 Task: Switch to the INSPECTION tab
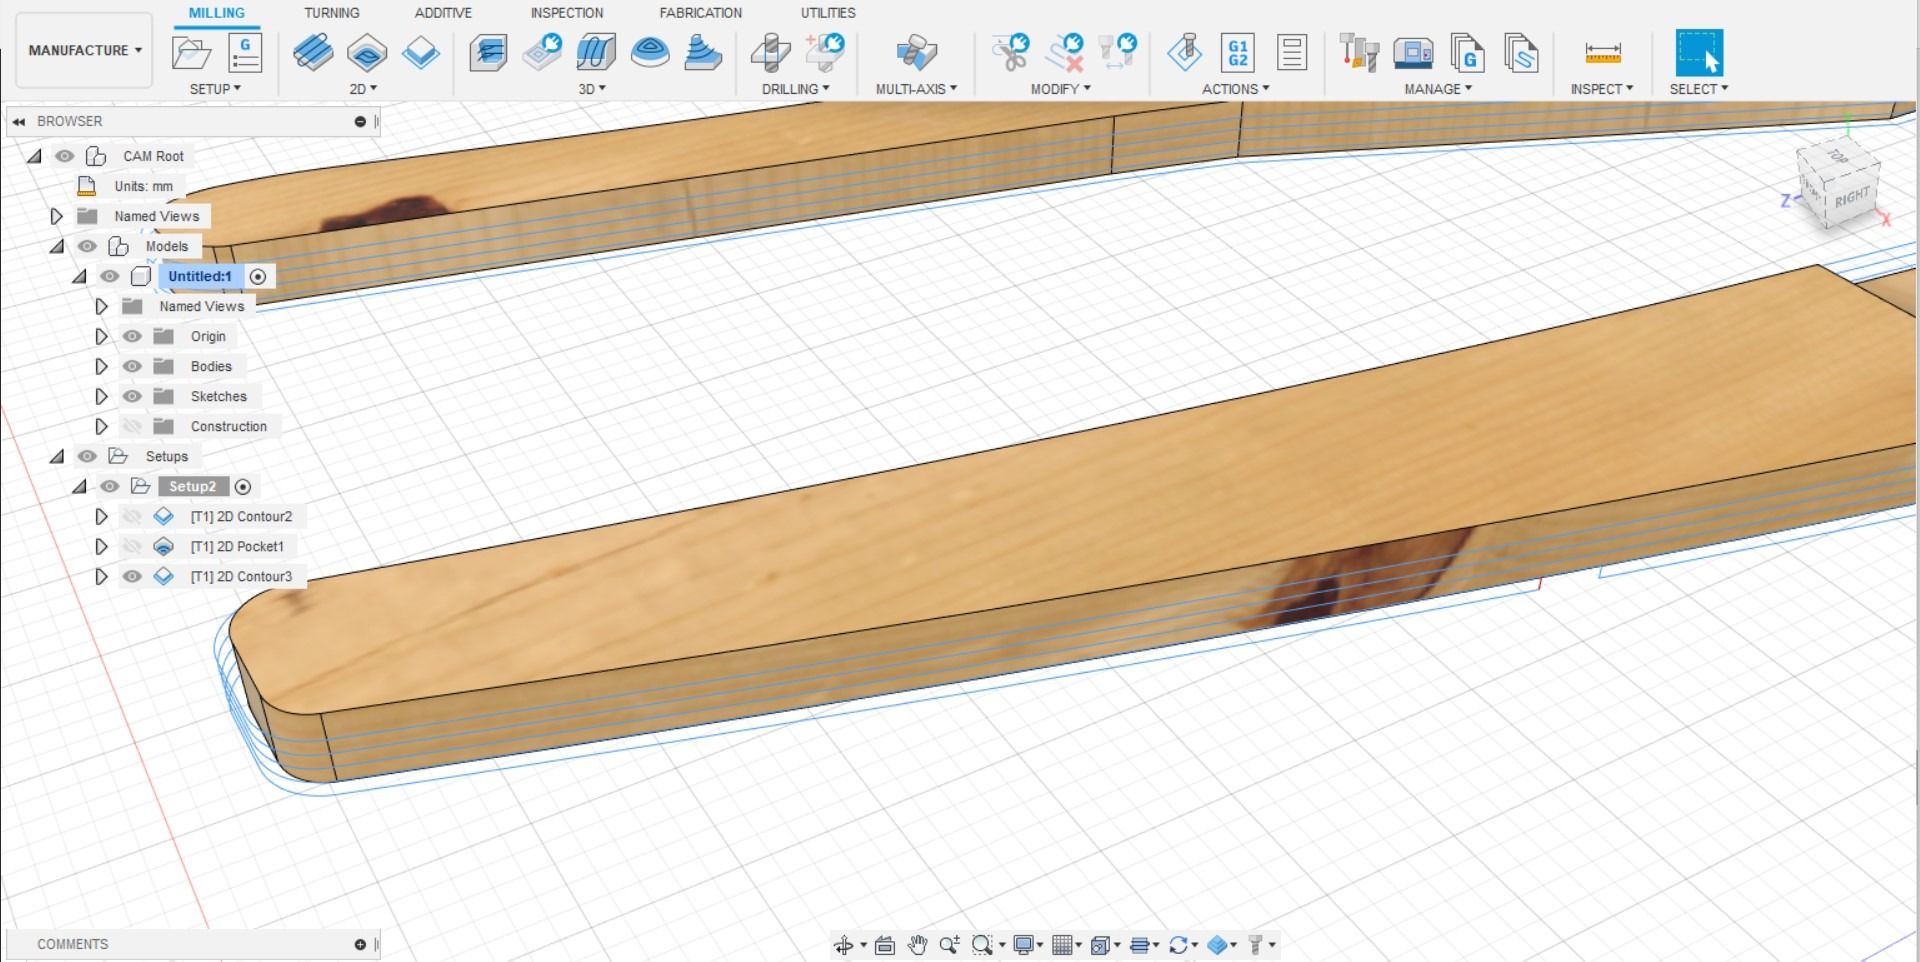pyautogui.click(x=567, y=13)
